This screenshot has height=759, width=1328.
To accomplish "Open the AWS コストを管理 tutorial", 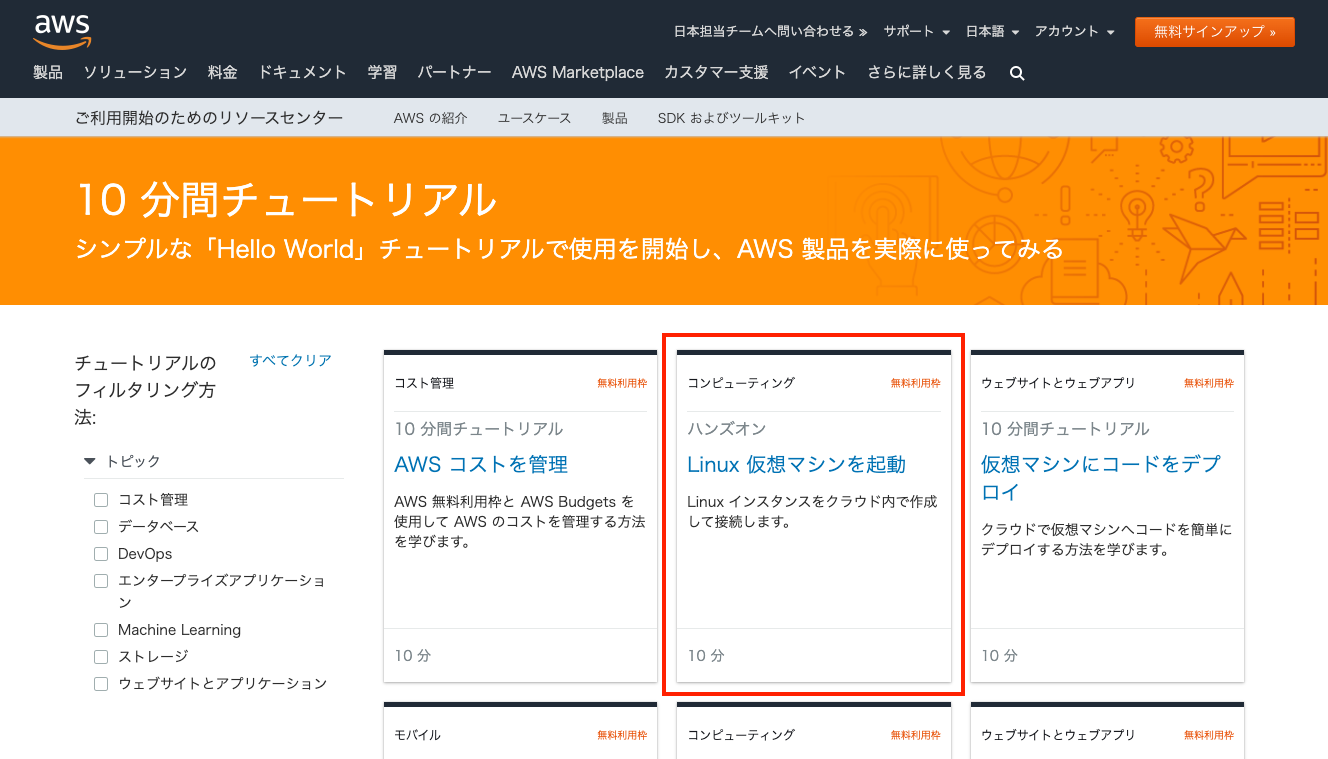I will 481,464.
